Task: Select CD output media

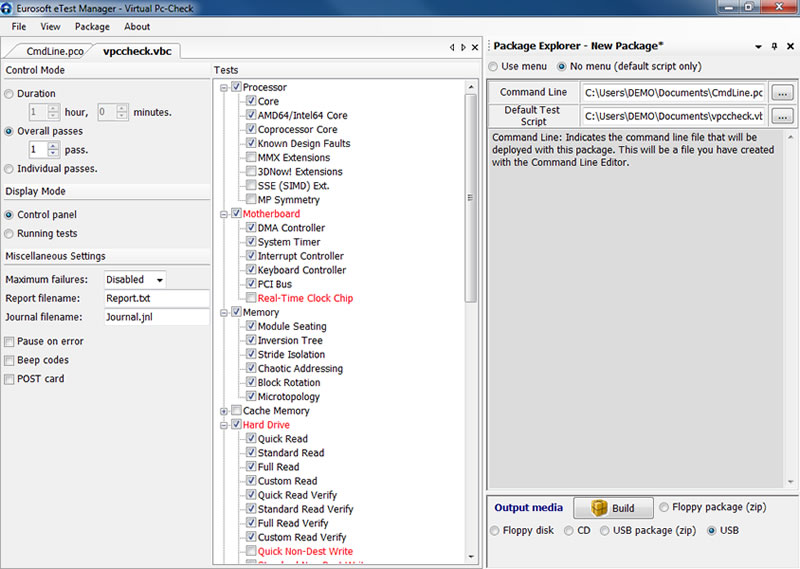Action: click(569, 531)
